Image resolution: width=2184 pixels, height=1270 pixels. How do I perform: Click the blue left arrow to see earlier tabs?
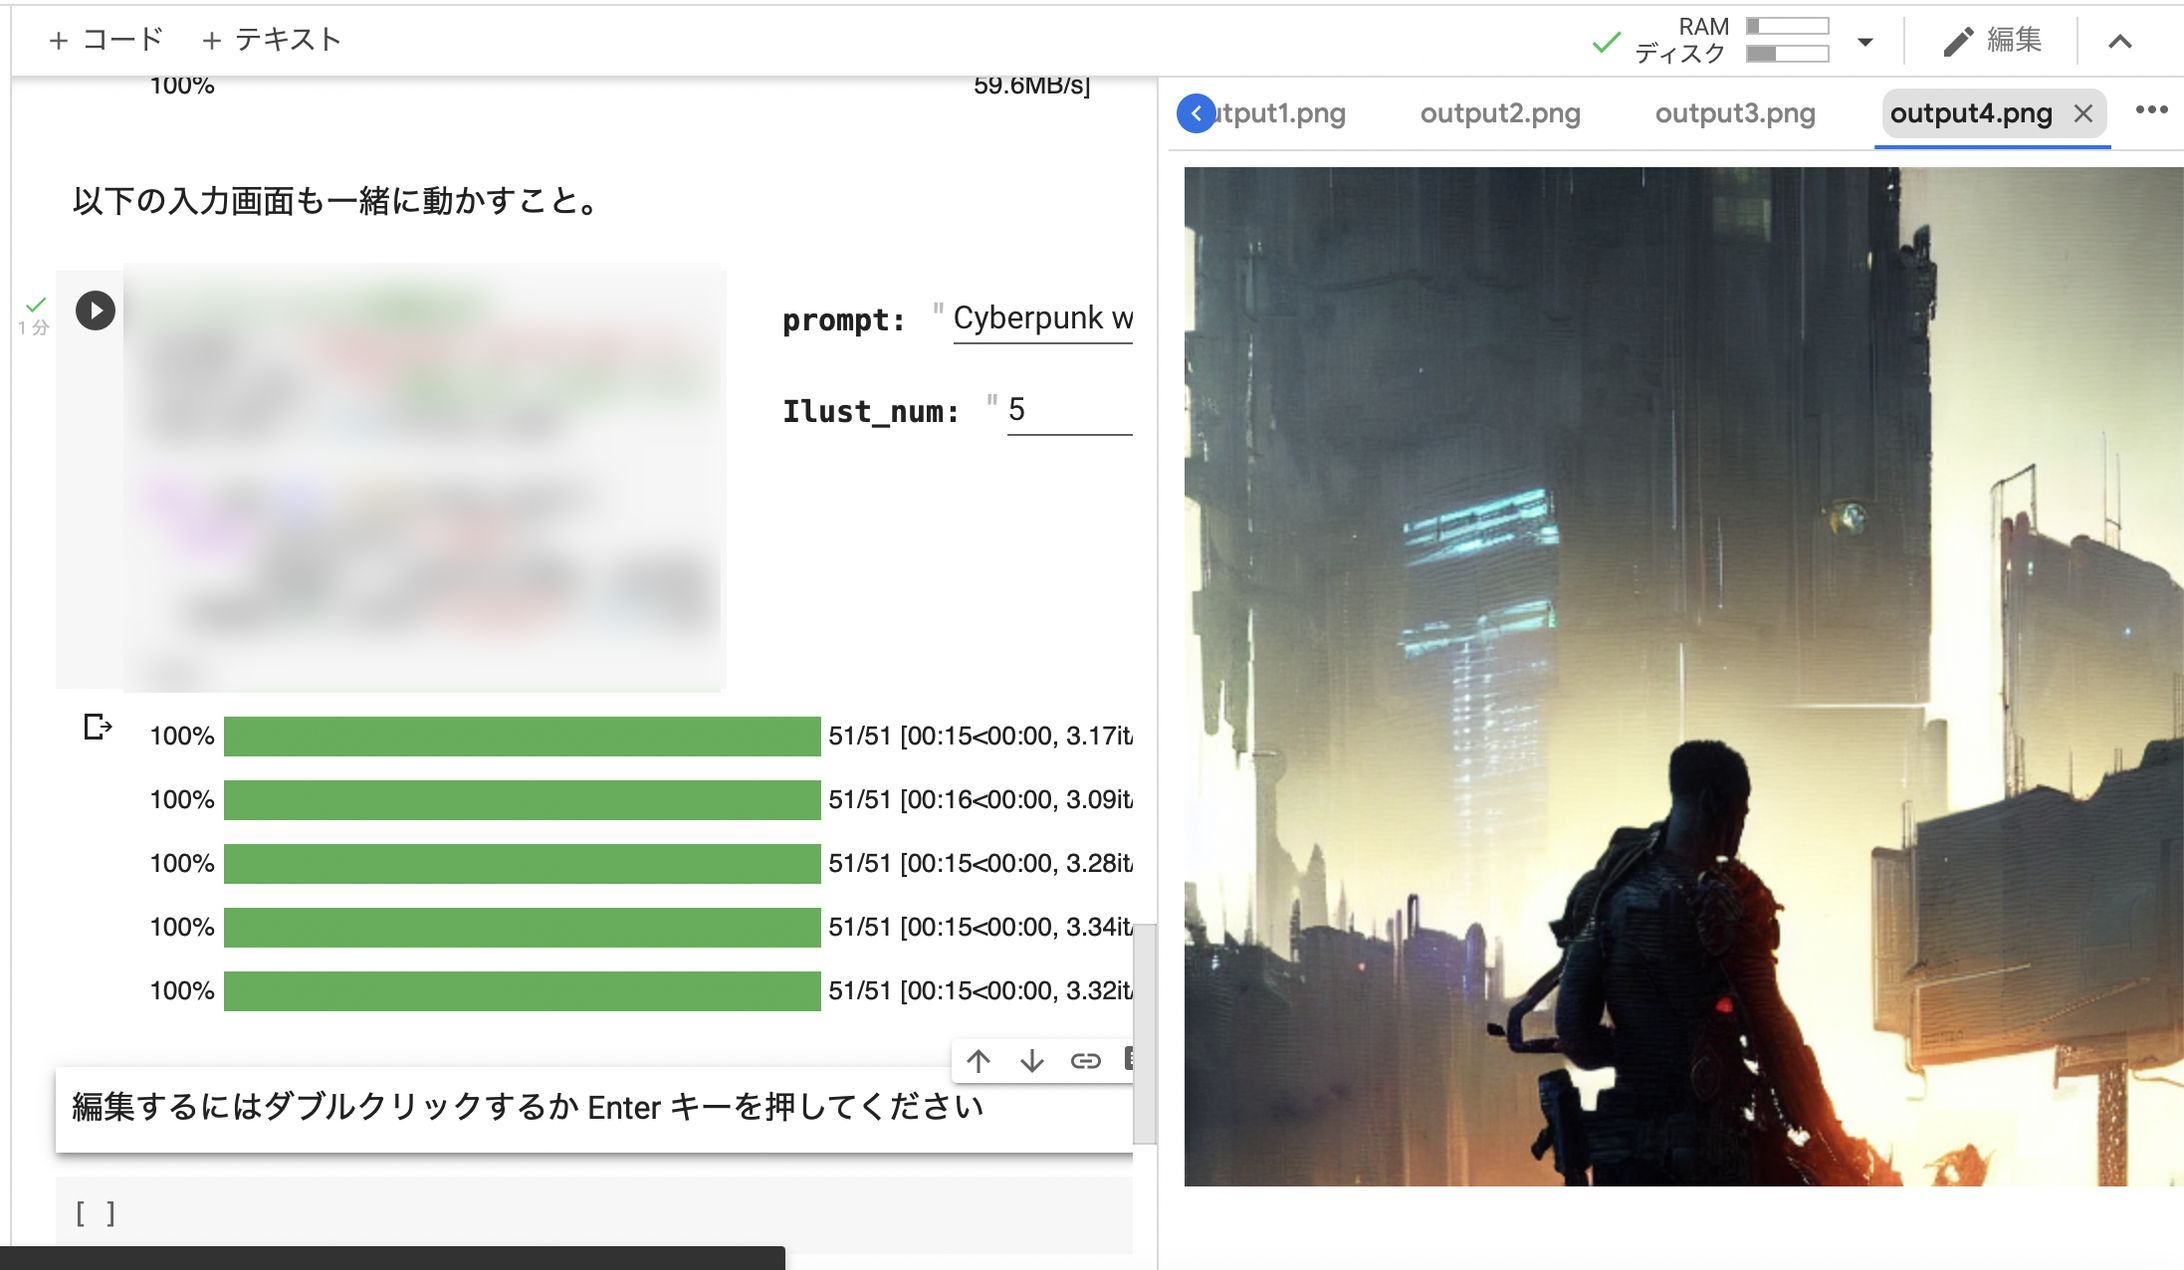coord(1196,113)
